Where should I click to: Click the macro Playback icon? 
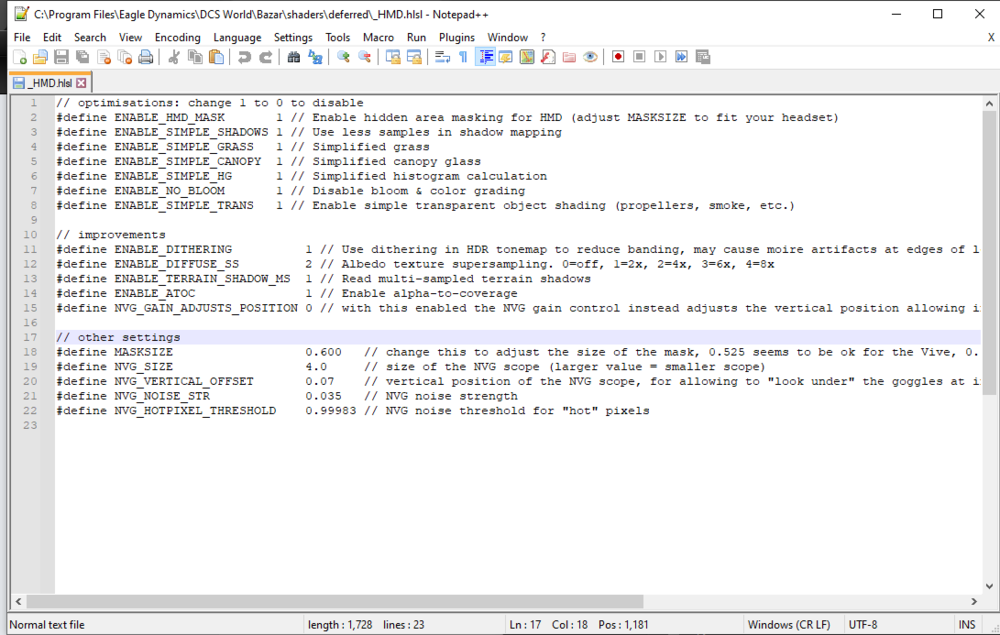click(660, 57)
